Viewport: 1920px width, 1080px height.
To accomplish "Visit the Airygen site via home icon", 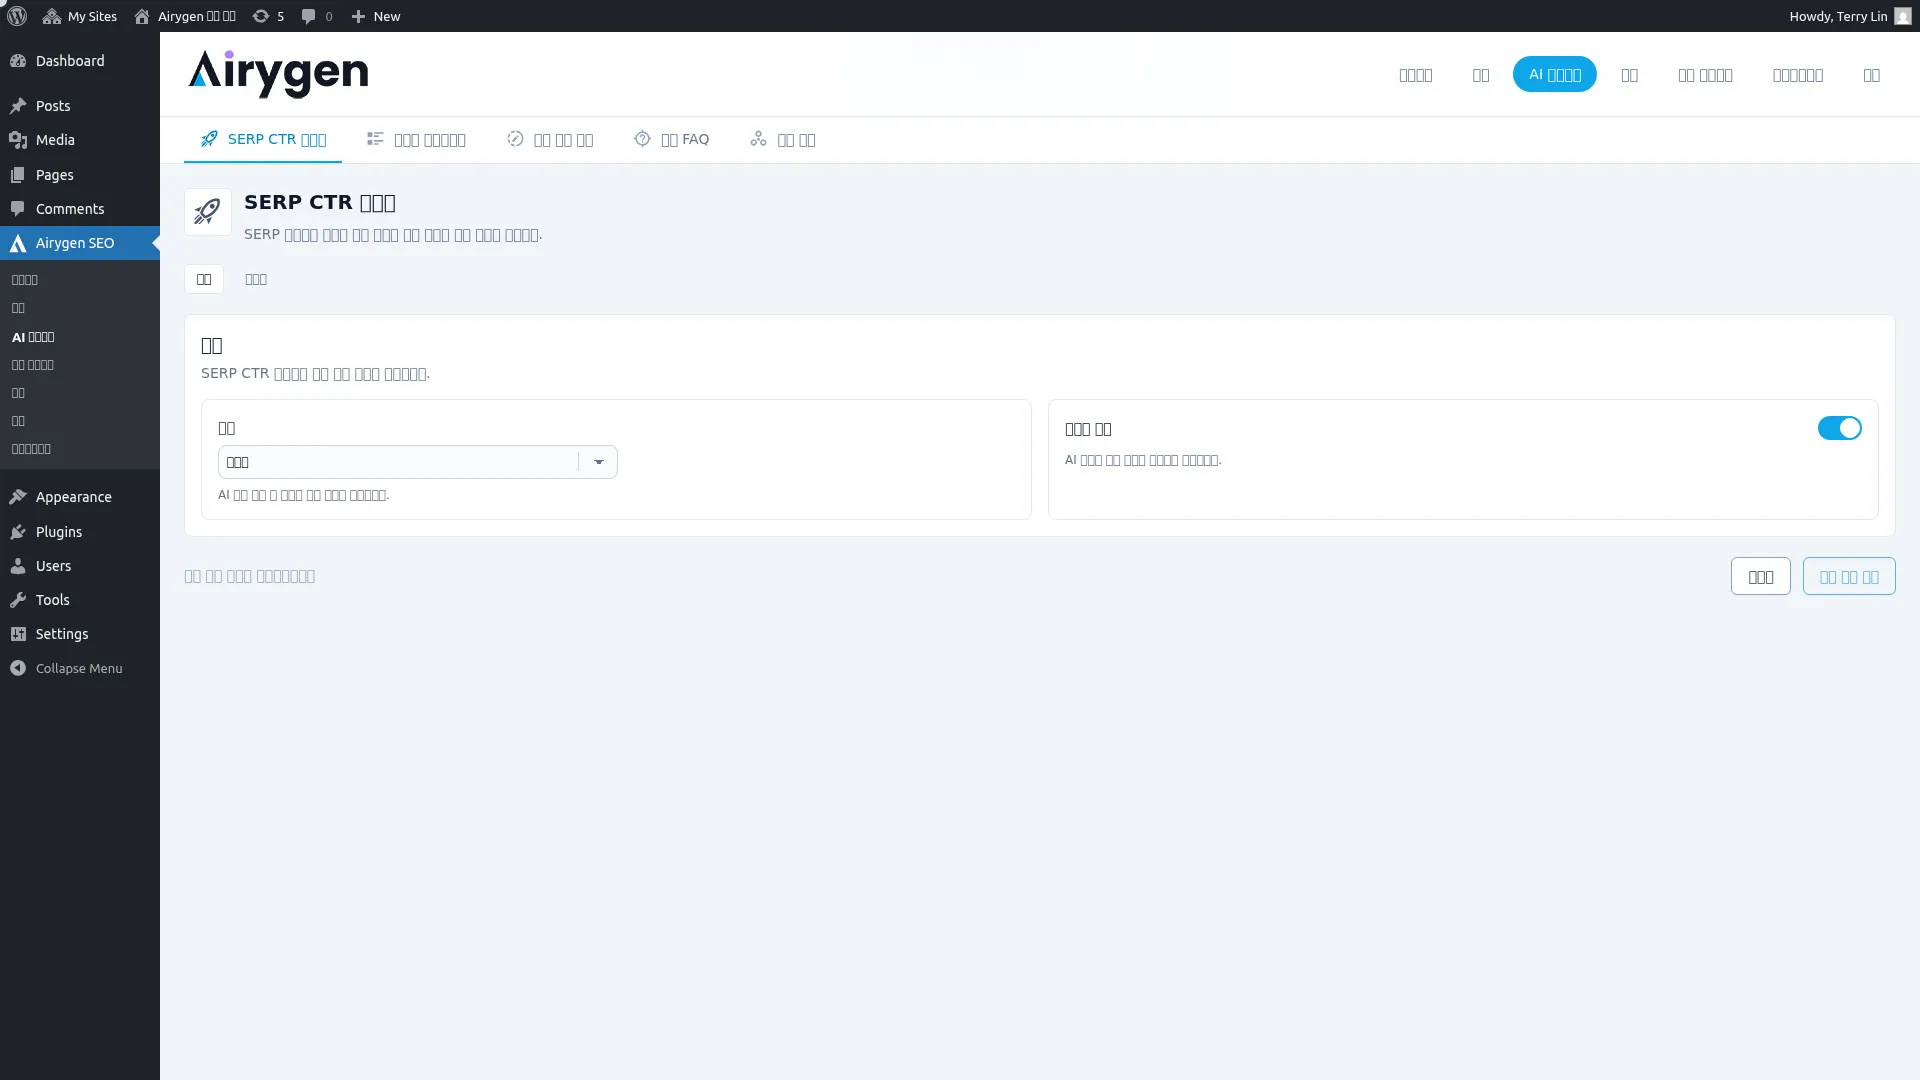I will 185,16.
